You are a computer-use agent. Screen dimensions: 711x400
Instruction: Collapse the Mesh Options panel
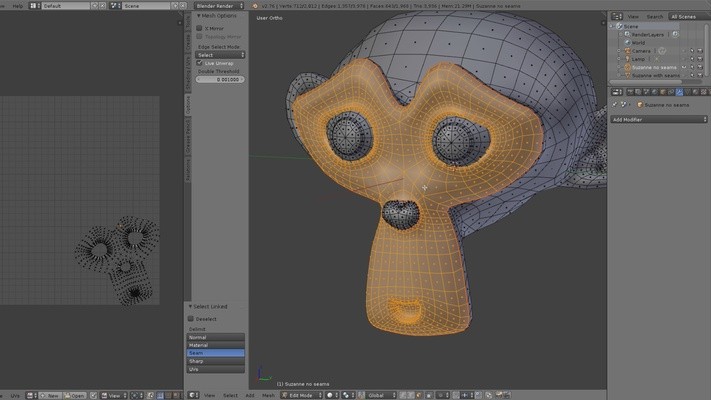tap(199, 15)
